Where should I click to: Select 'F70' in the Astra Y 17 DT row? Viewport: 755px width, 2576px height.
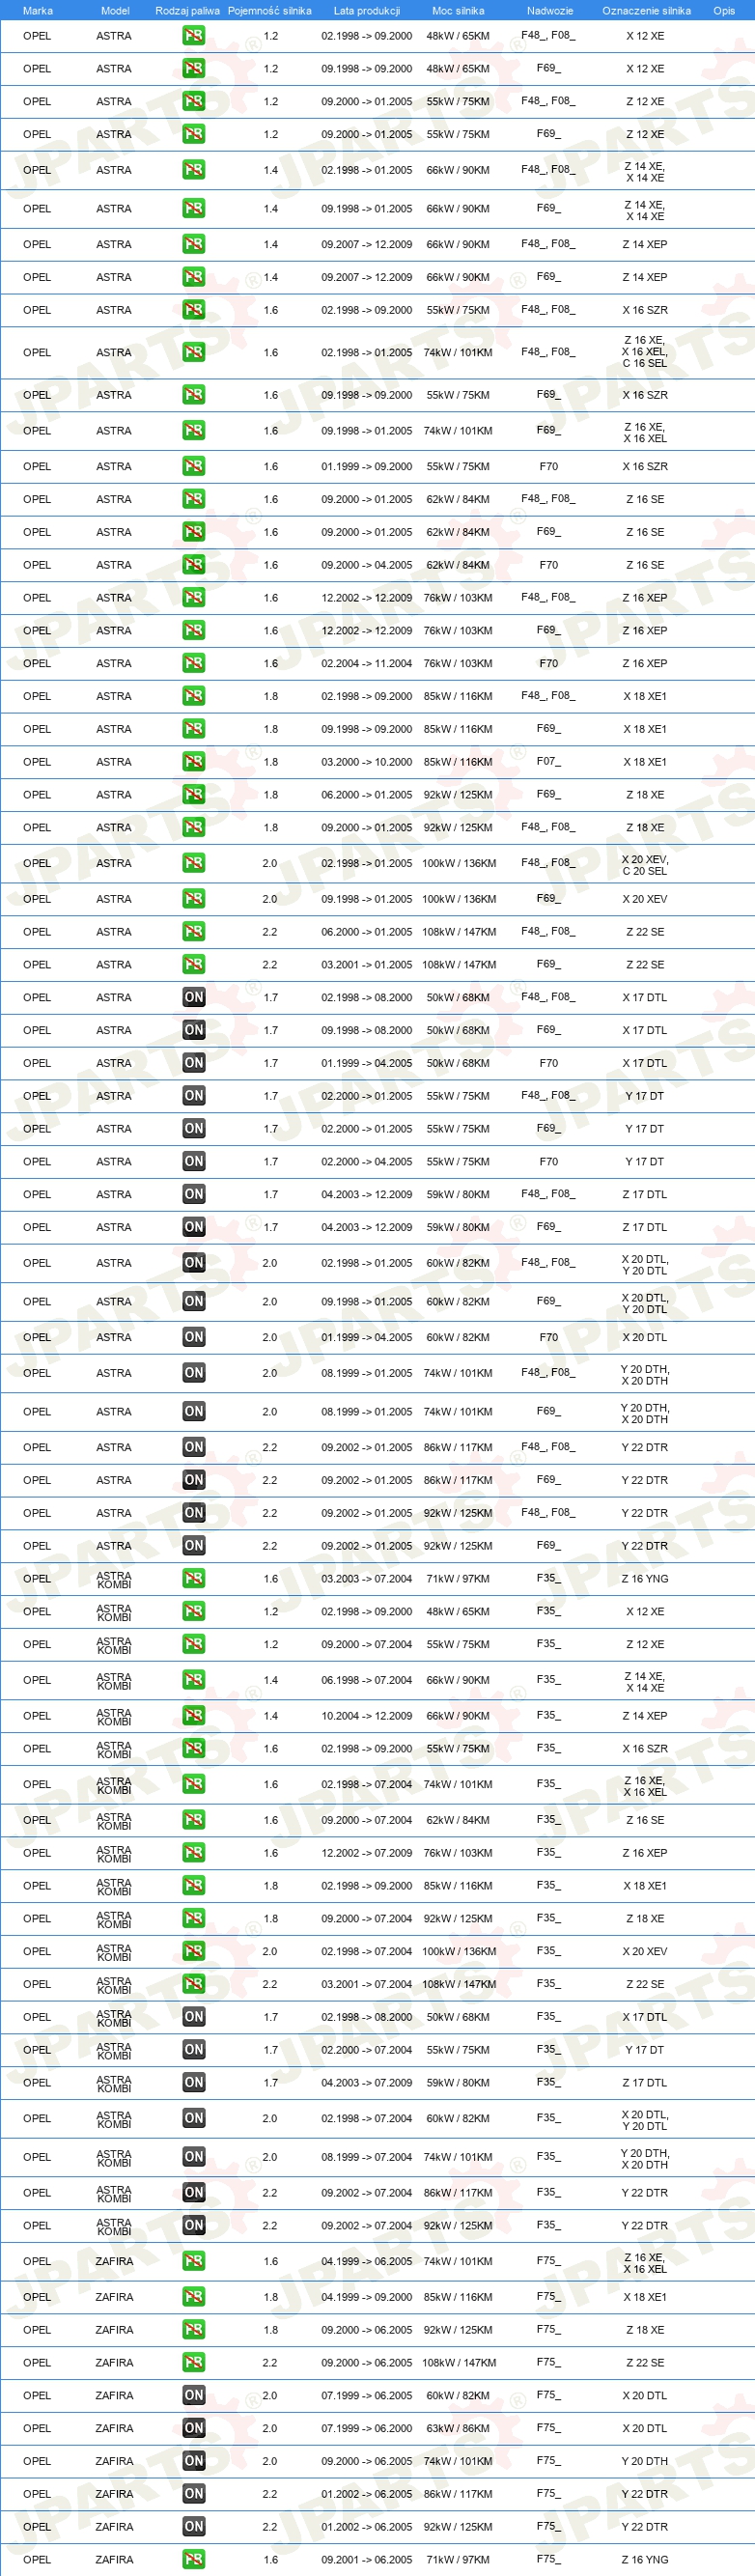coord(548,1162)
